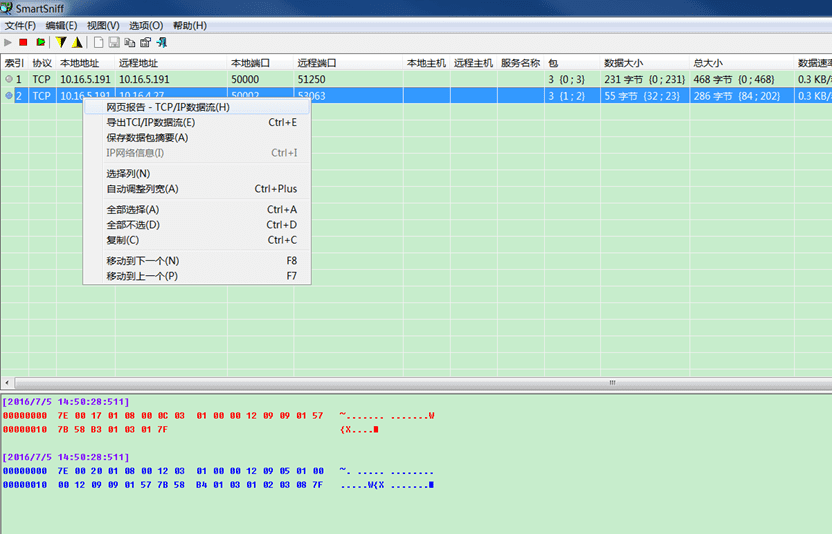Viewport: 832px width, 534px height.
Task: Sort by 协议 column header
Action: (42, 63)
